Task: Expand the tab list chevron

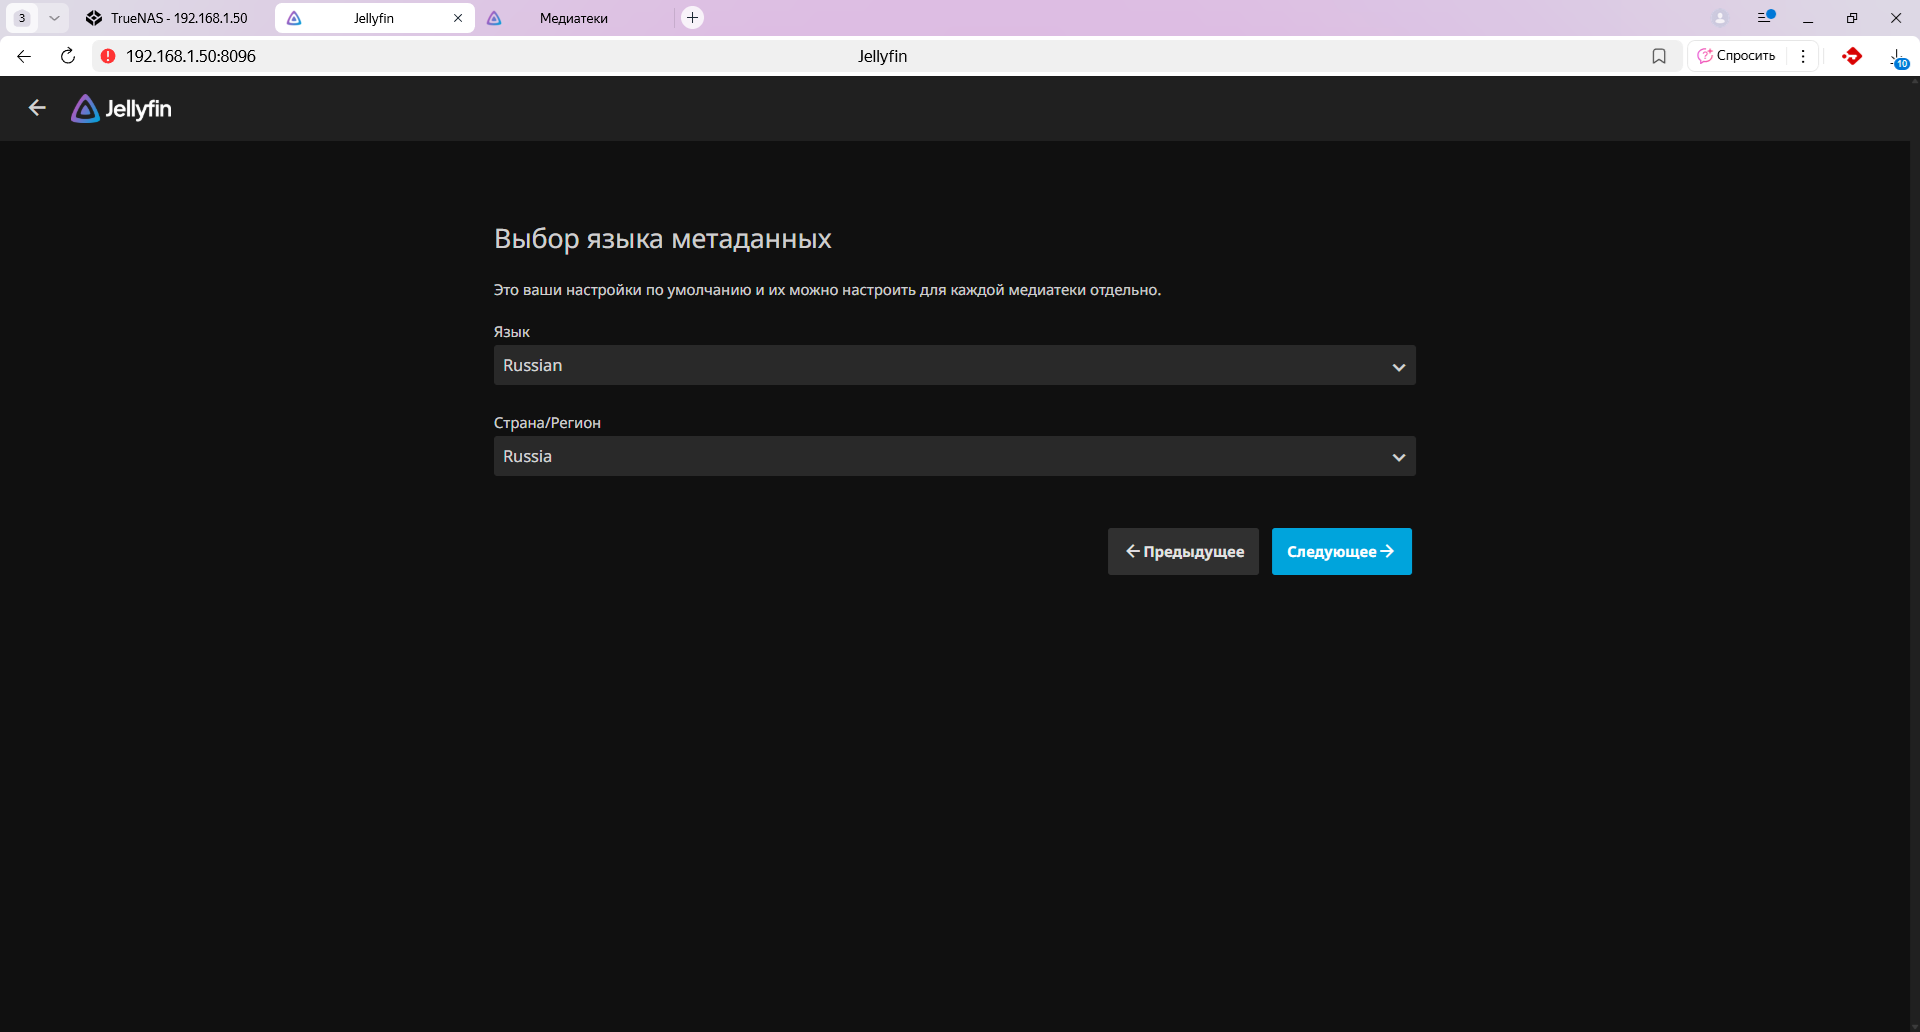Action: click(x=54, y=18)
